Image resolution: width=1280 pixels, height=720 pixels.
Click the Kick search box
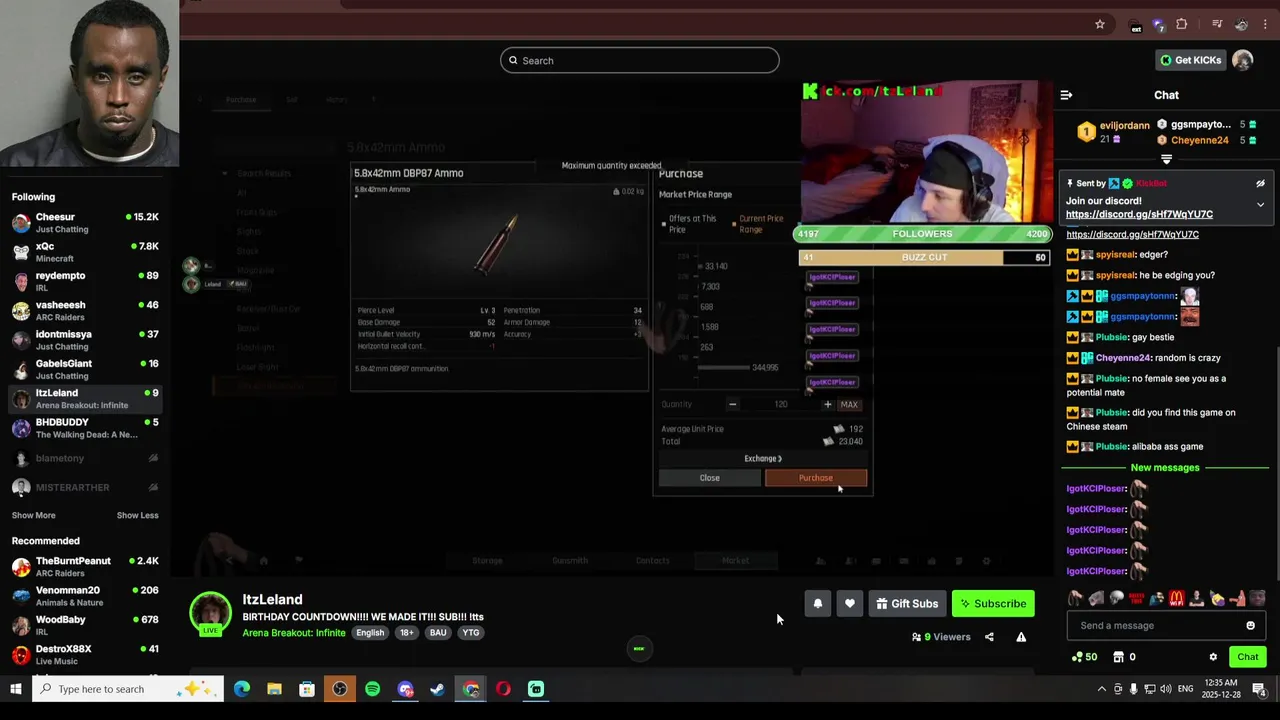tap(640, 60)
